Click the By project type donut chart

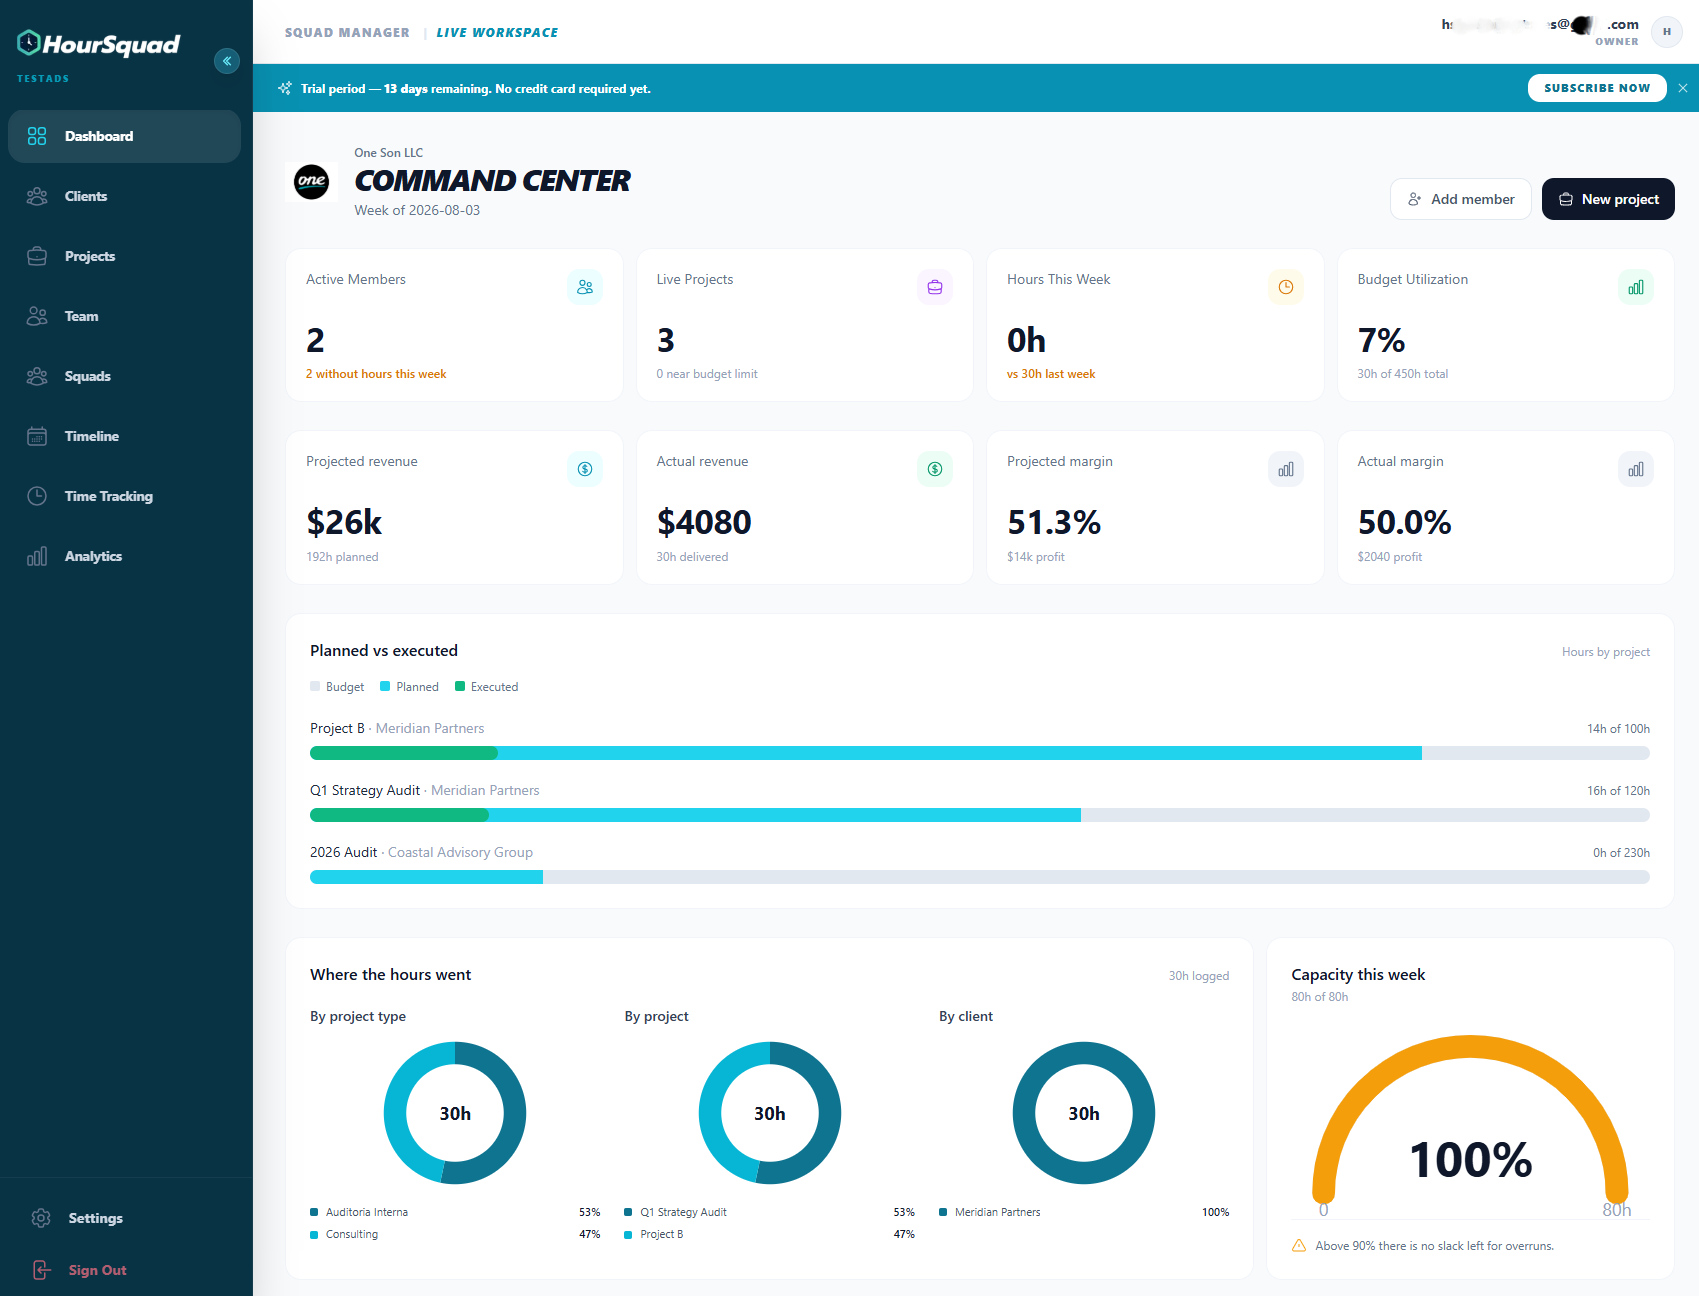455,1113
